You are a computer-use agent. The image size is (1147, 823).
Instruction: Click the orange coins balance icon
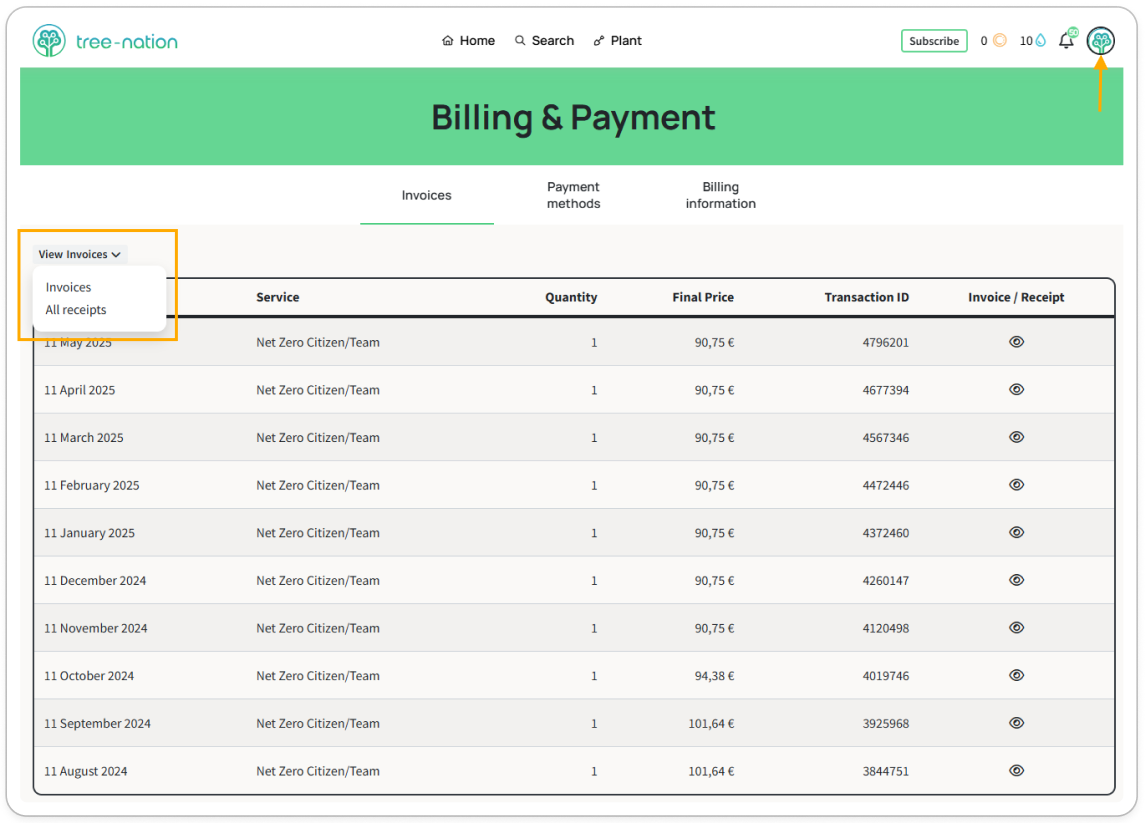click(1000, 40)
